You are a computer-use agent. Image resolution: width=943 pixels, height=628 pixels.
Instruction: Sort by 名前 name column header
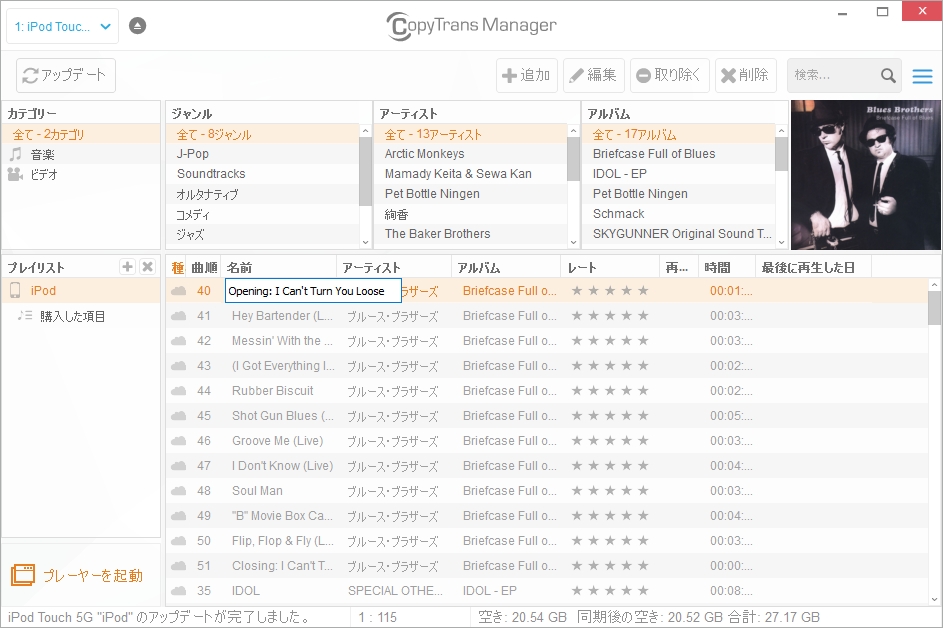pos(279,268)
